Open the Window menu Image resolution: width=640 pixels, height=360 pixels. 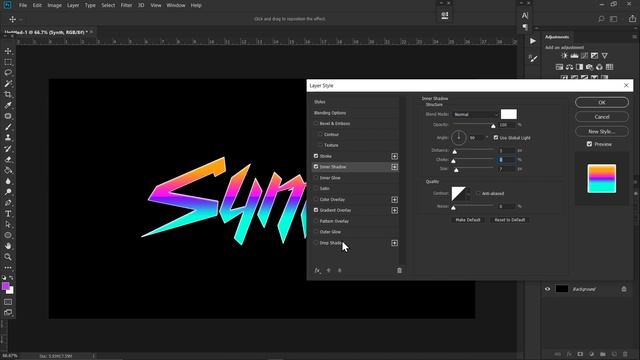[176, 5]
